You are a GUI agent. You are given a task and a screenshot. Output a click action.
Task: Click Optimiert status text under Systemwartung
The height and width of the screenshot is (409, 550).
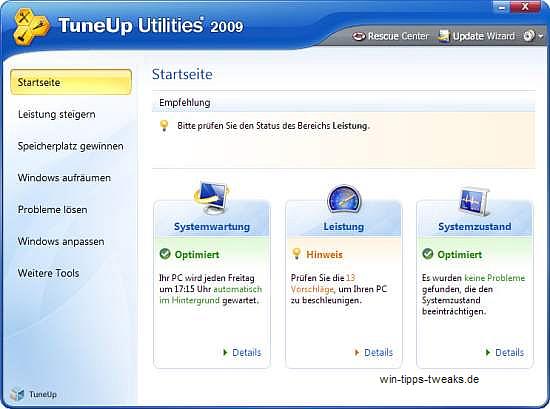point(197,254)
